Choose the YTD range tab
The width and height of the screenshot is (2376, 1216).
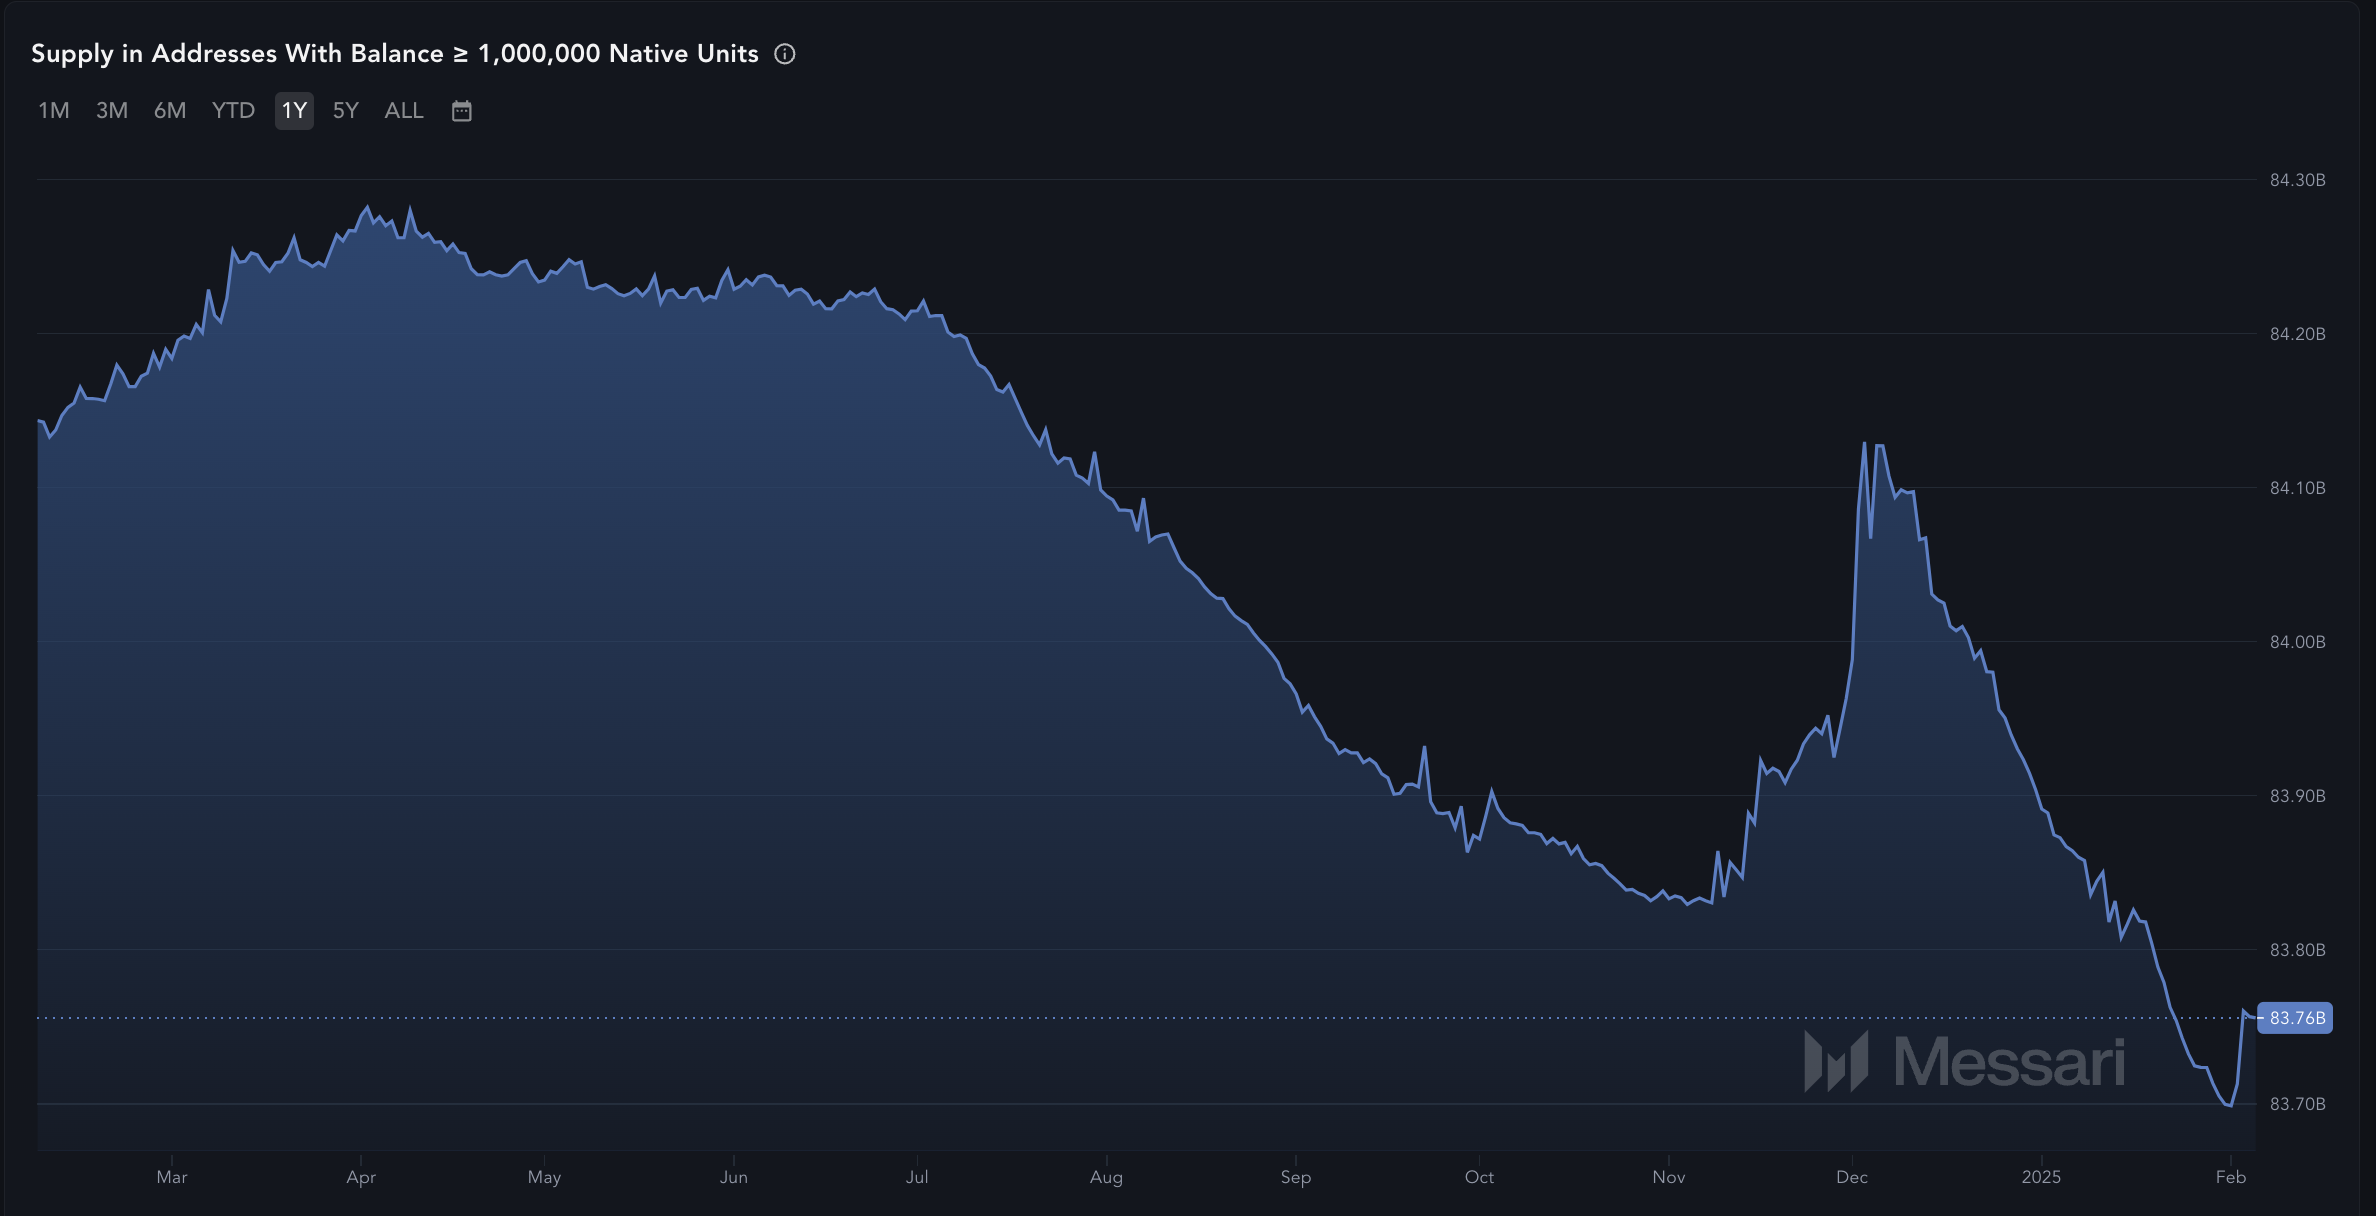[233, 111]
